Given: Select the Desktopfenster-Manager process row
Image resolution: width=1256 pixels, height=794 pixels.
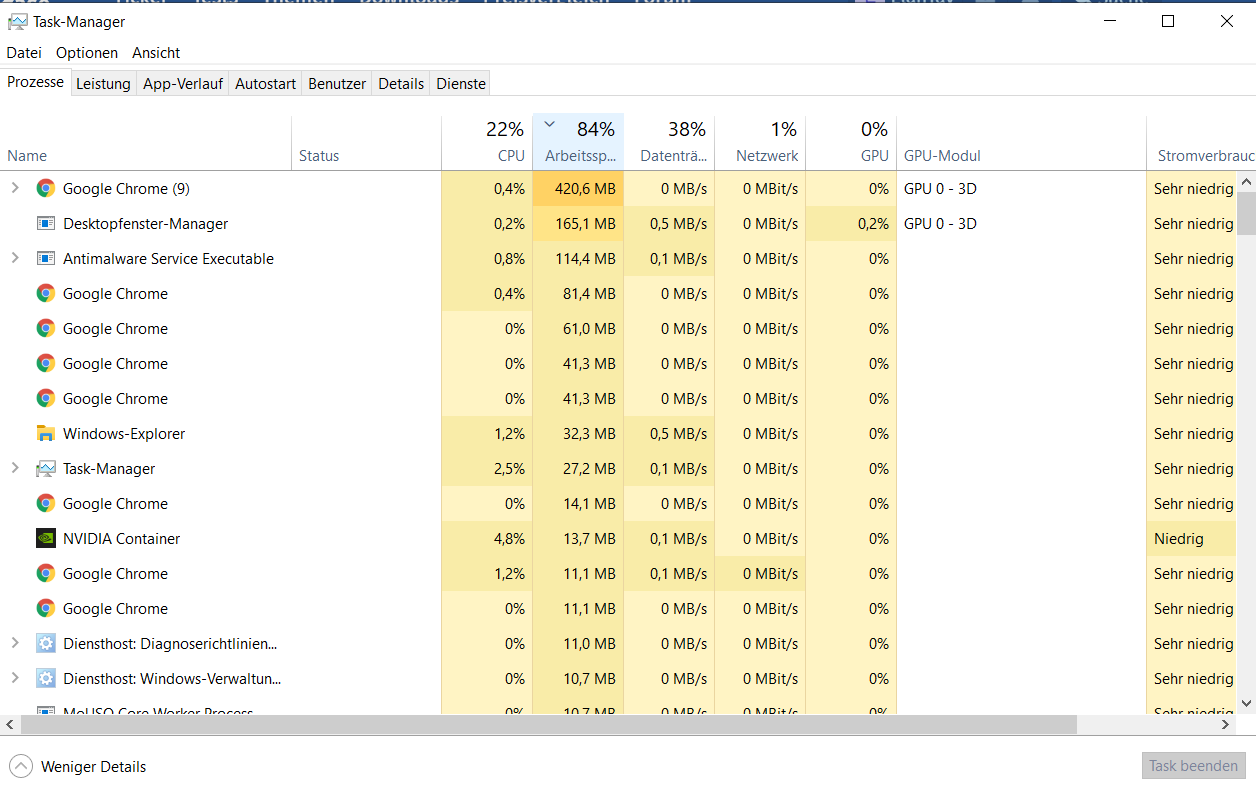Looking at the screenshot, I should [619, 223].
